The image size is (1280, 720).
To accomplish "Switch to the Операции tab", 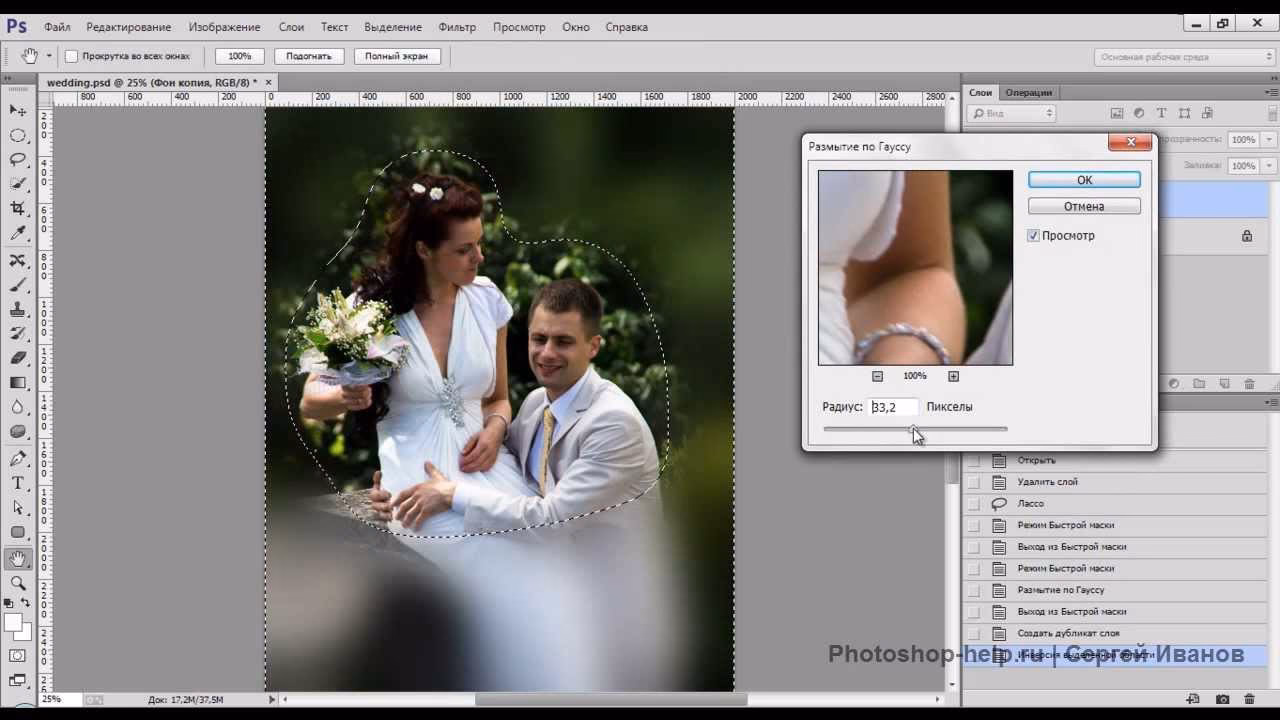I will coord(1031,92).
